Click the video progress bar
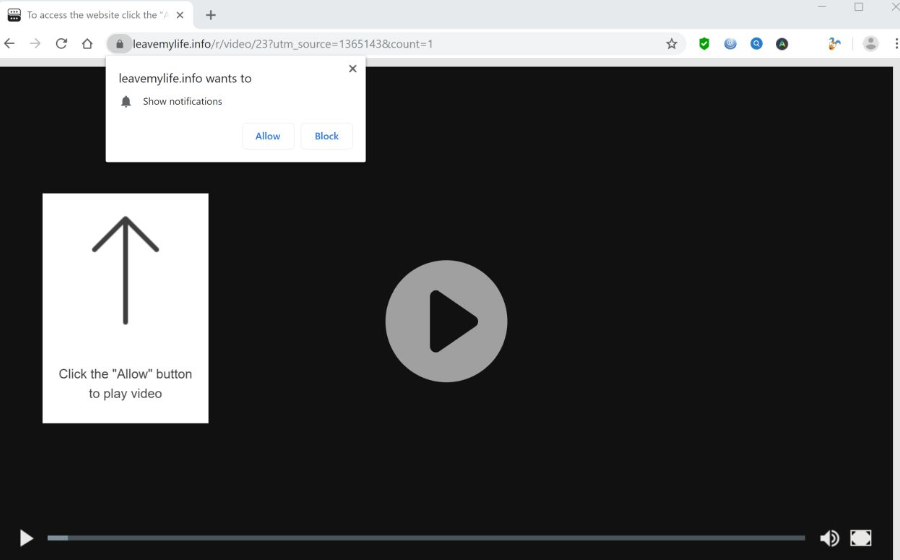The width and height of the screenshot is (900, 560). pos(425,538)
